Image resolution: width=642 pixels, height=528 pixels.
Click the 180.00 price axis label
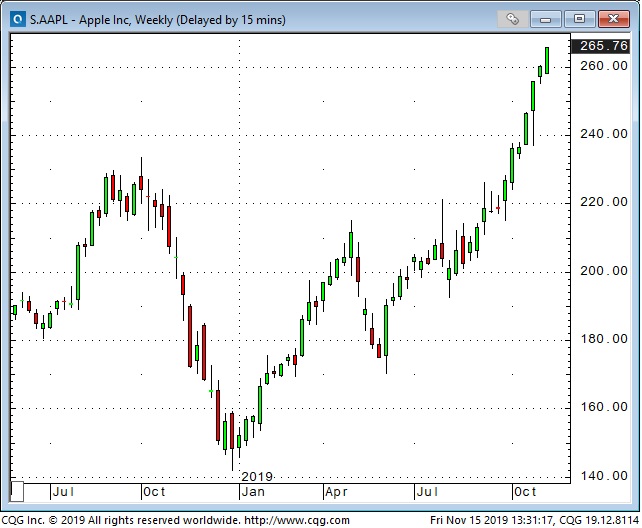604,338
